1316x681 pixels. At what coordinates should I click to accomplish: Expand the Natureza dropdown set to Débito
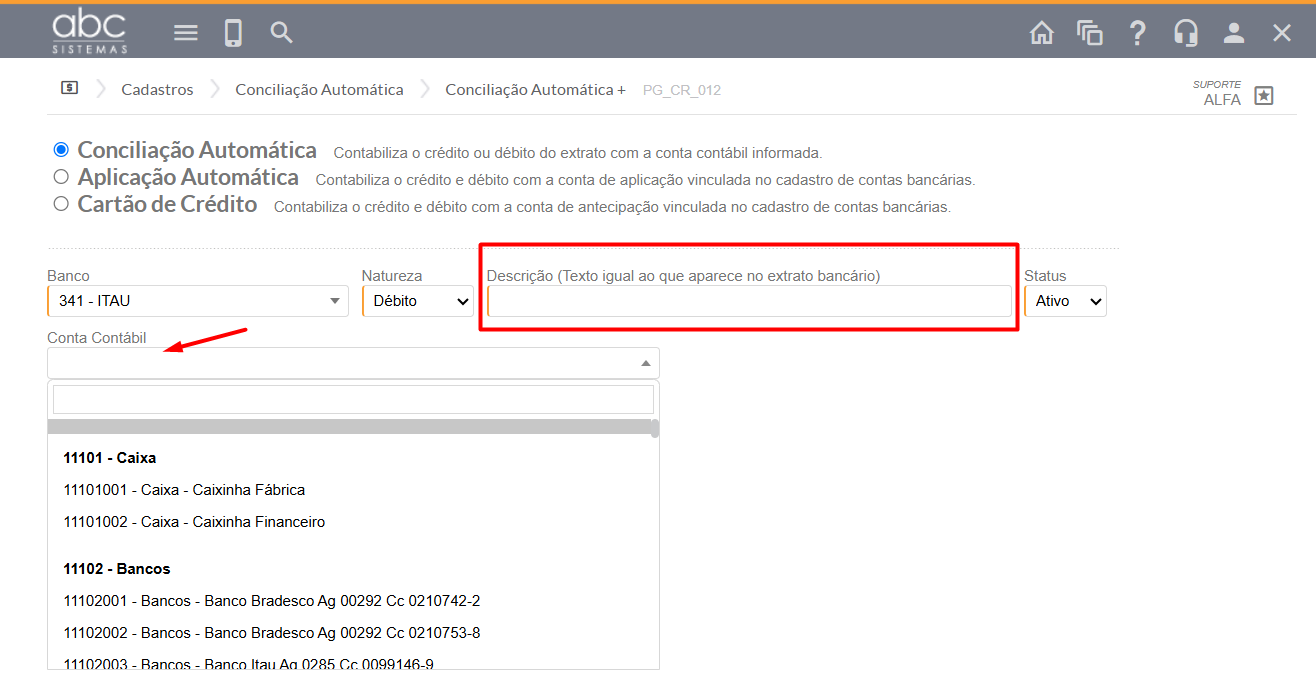click(418, 301)
